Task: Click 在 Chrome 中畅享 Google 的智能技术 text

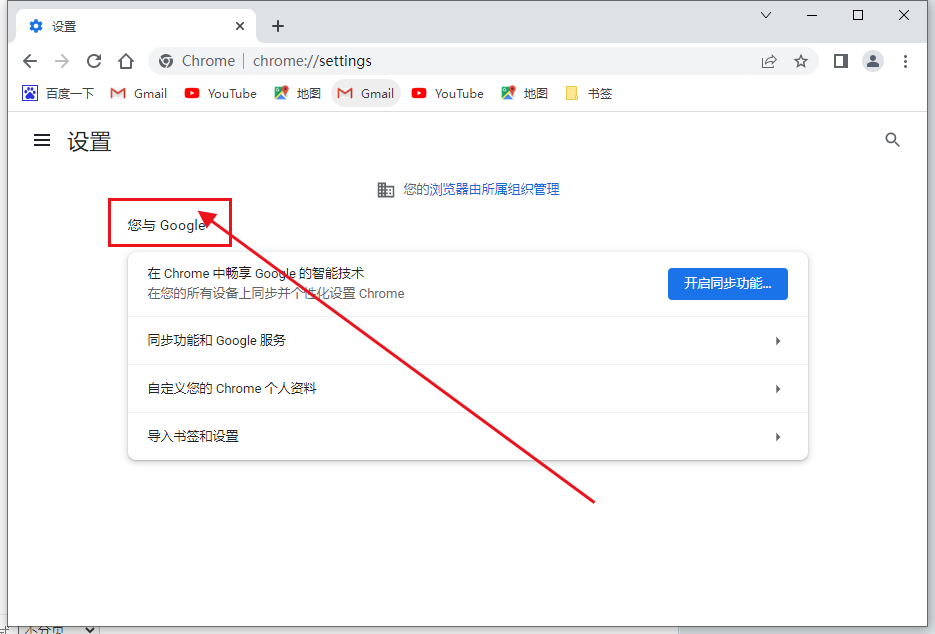Action: 255,273
